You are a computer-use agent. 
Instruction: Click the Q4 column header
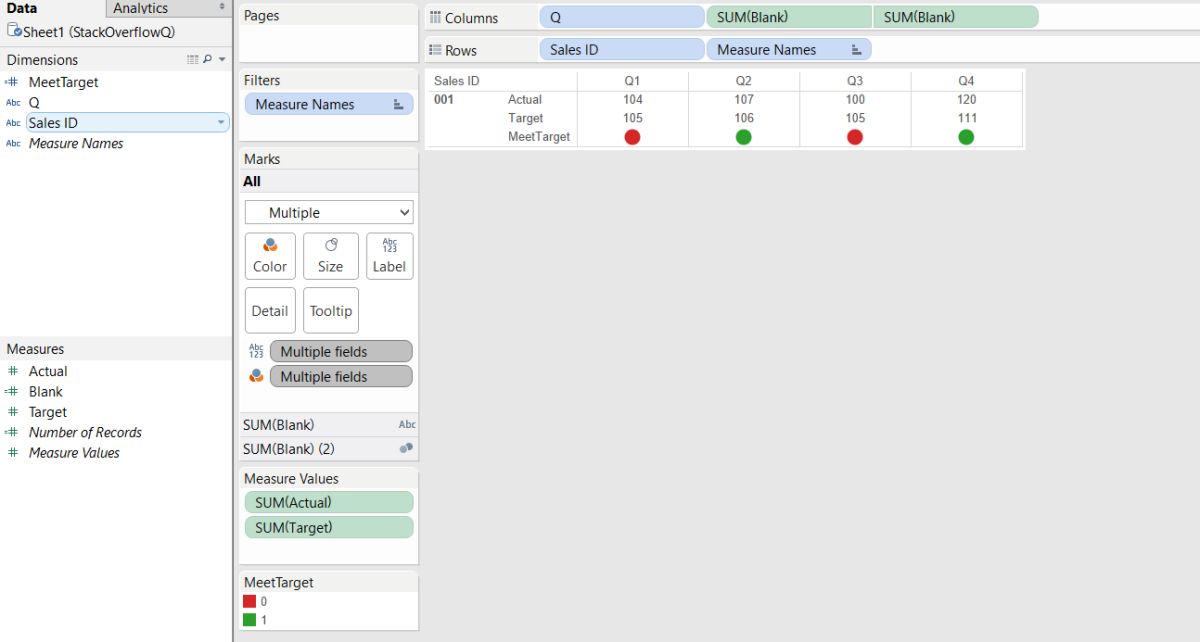[966, 80]
